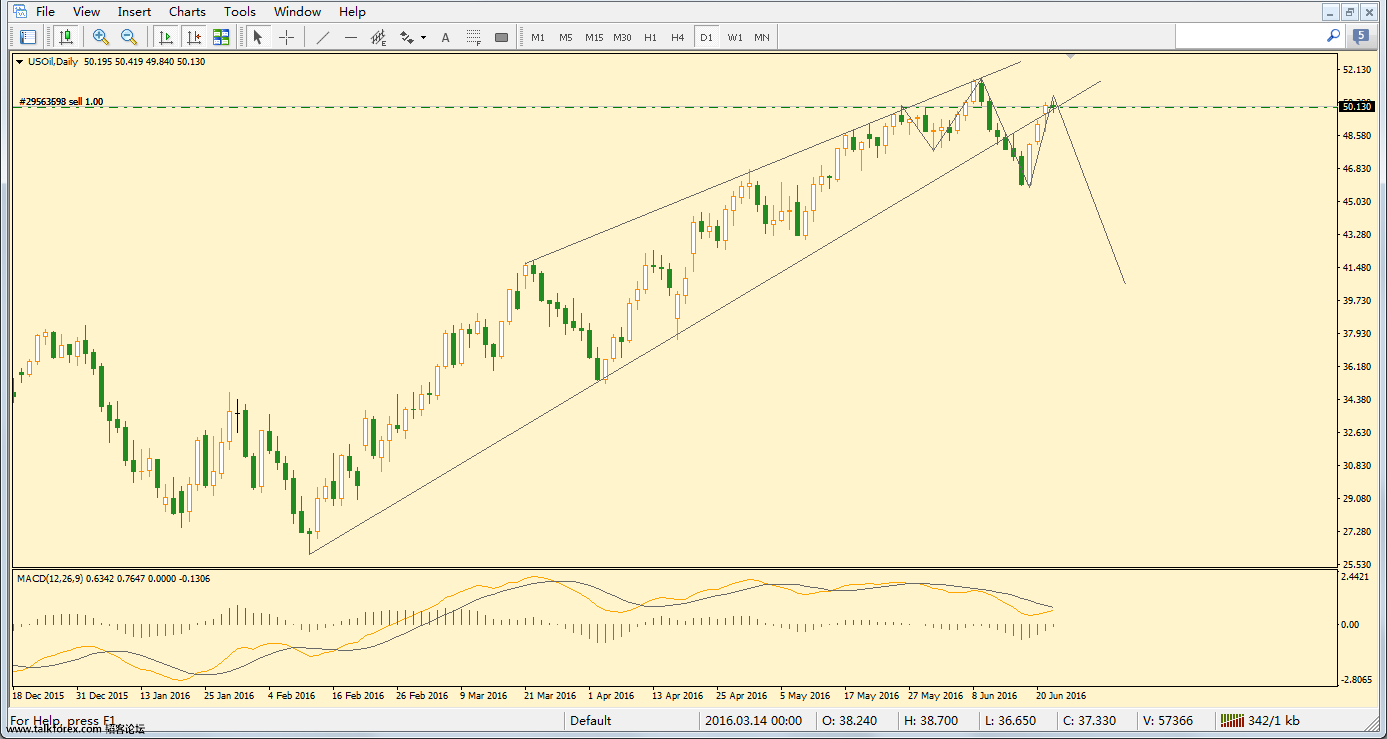The height and width of the screenshot is (739, 1387).
Task: Open the File menu
Action: tap(46, 12)
